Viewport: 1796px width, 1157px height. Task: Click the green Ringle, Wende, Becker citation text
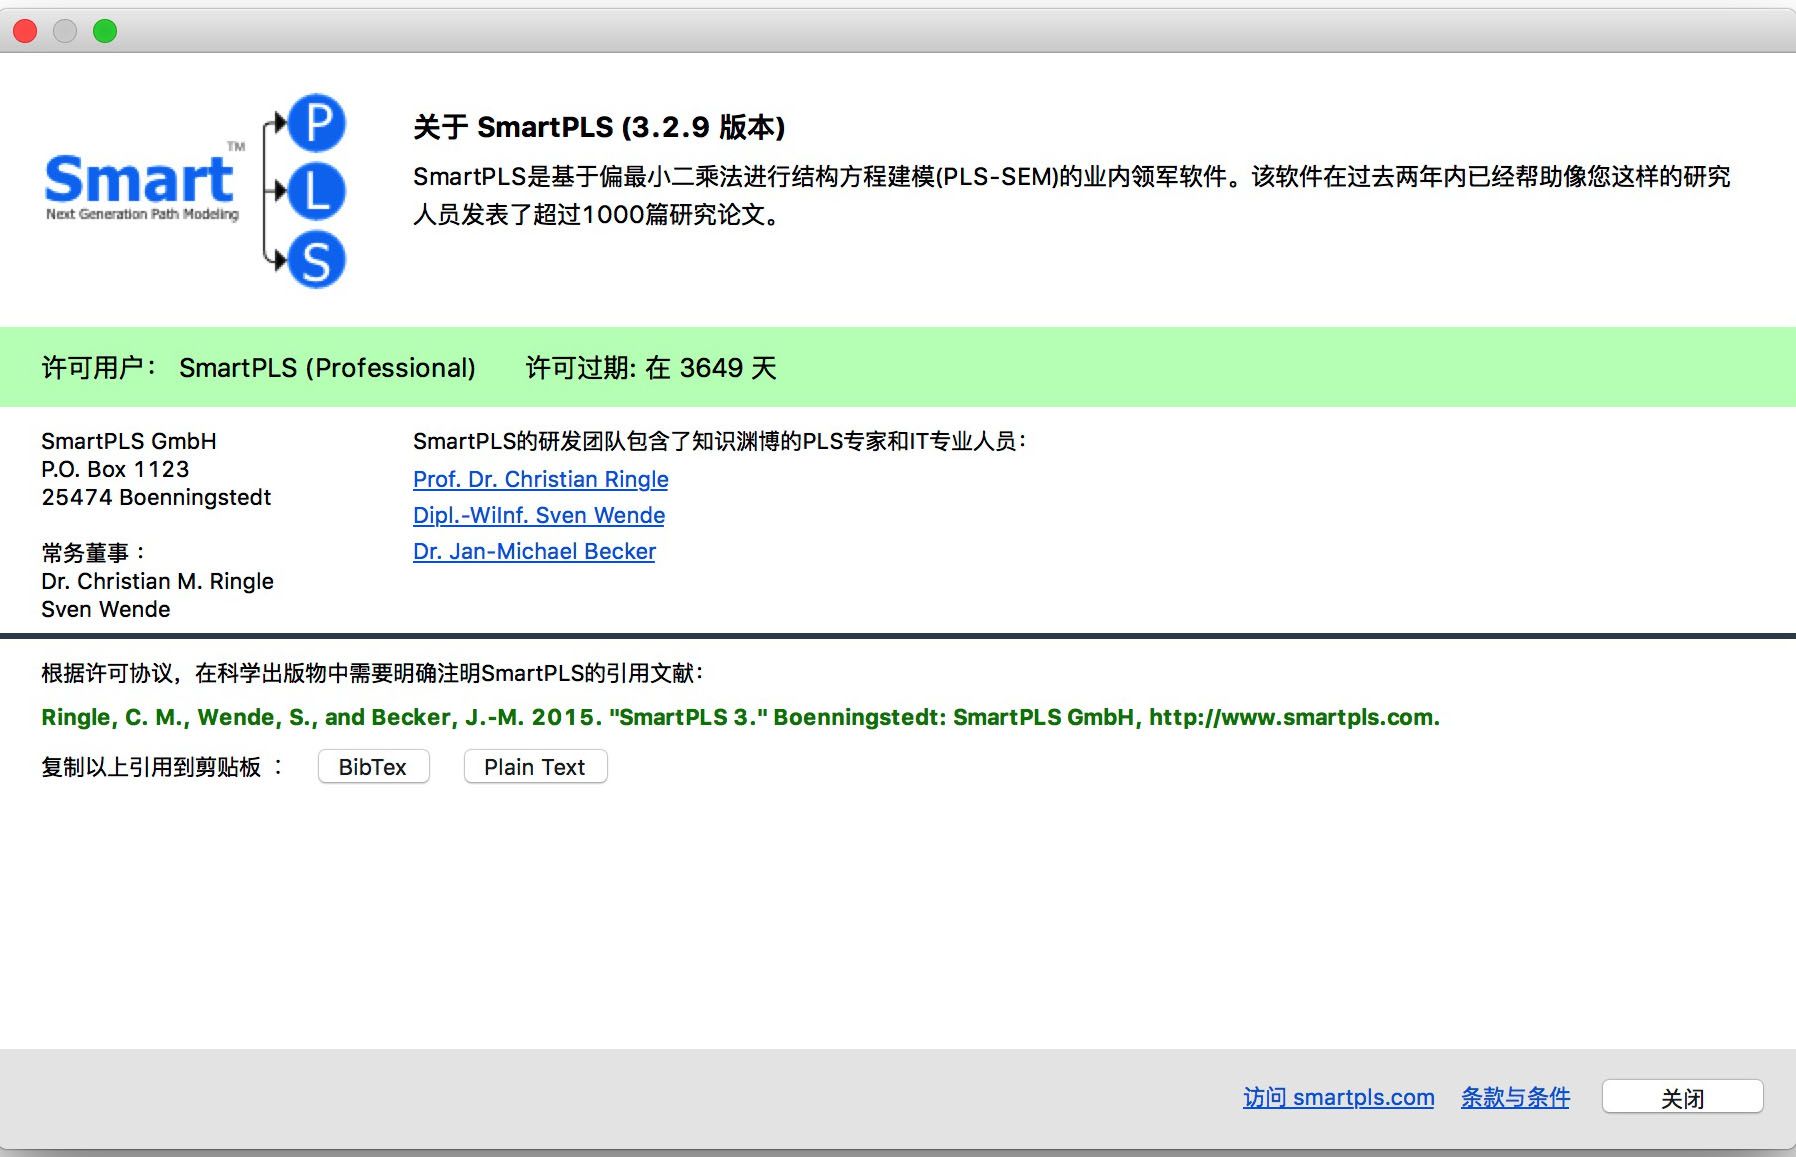tap(740, 717)
